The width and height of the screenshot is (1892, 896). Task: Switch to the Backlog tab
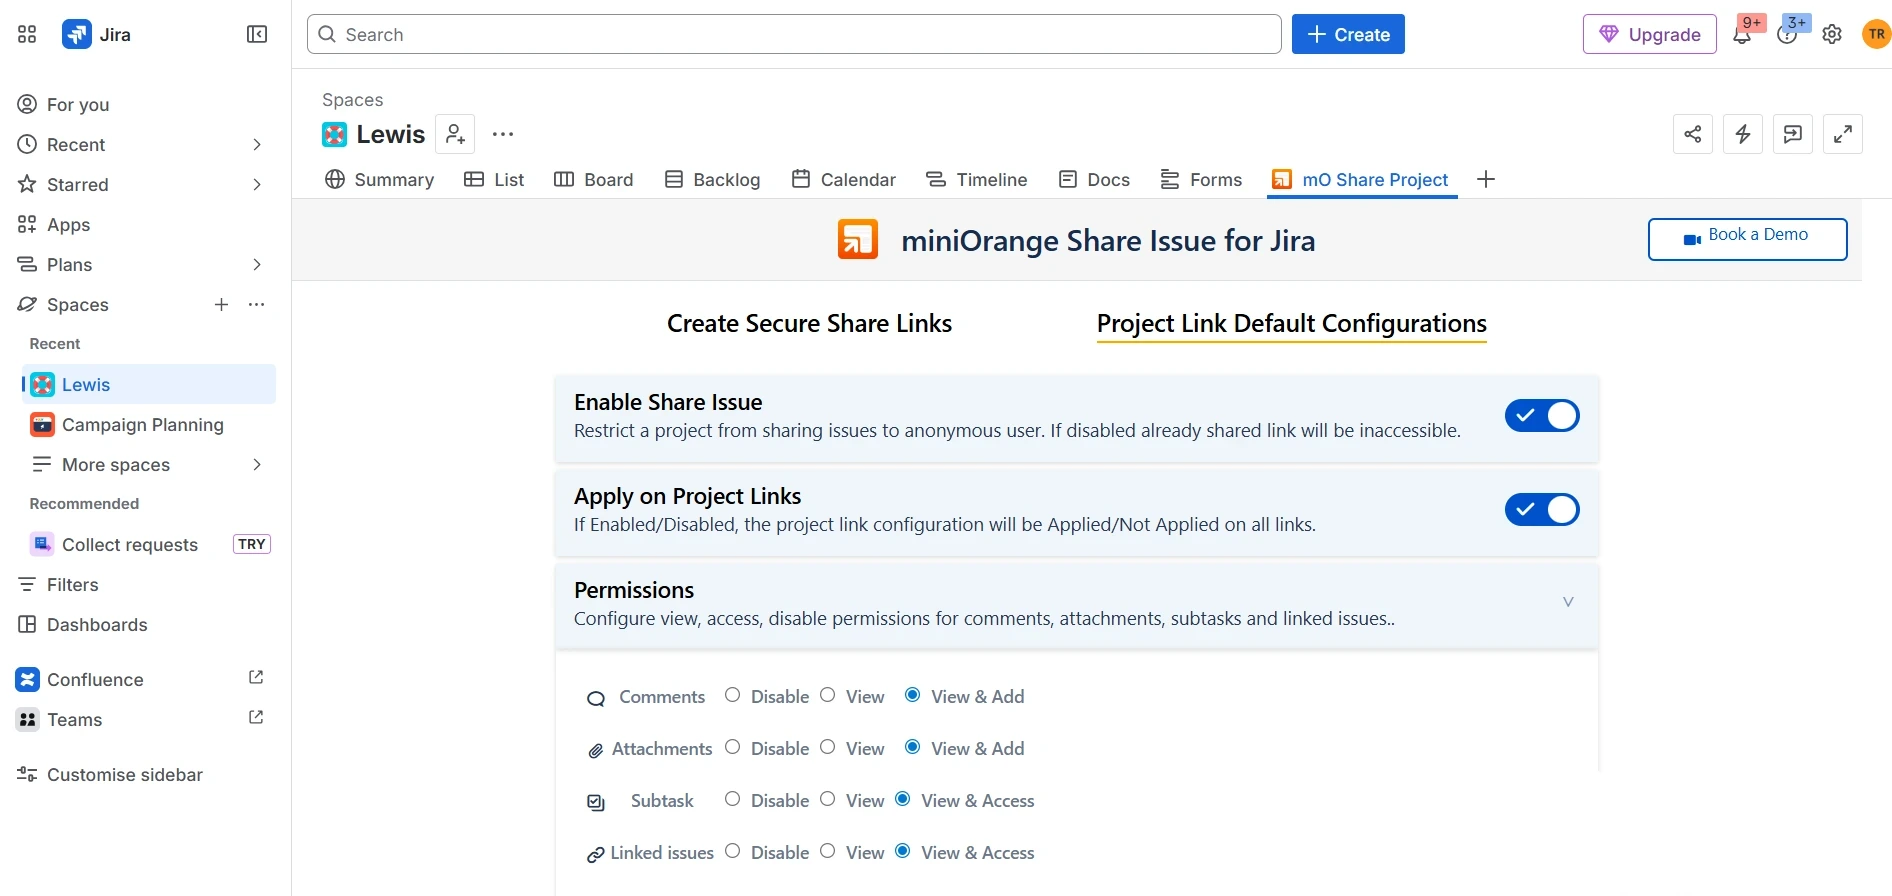pos(712,179)
